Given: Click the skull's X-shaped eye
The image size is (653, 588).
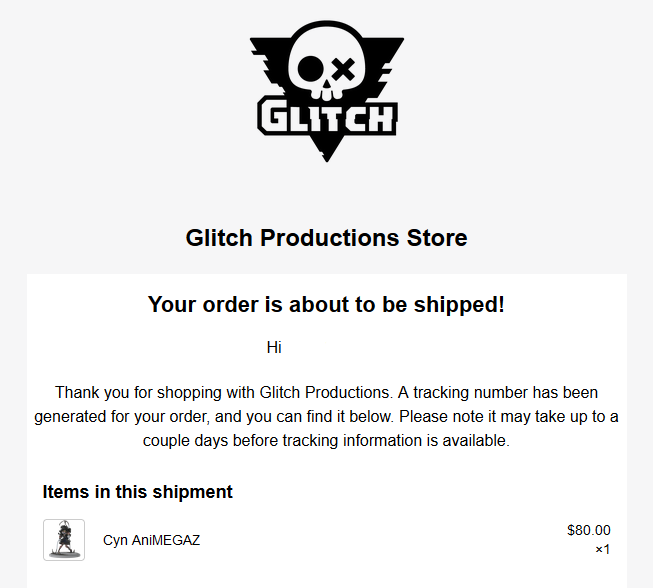Looking at the screenshot, I should pyautogui.click(x=343, y=69).
